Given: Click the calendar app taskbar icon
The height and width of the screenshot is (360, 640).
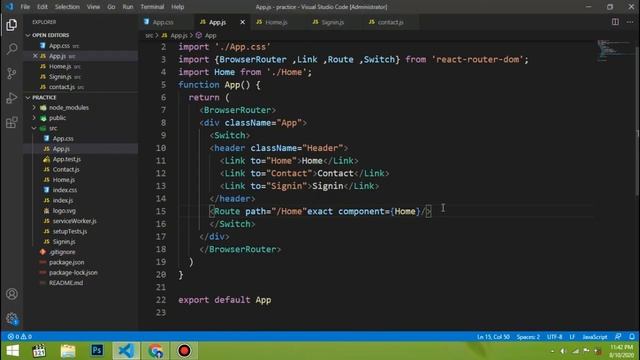Looking at the screenshot, I should point(39,351).
